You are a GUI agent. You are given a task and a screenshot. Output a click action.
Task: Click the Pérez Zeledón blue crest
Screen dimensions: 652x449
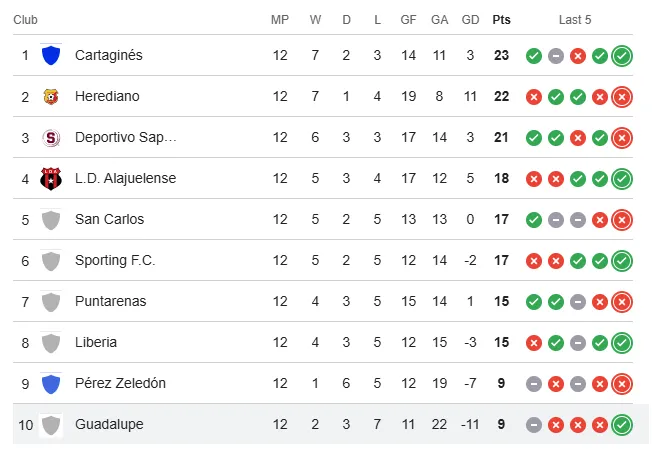(51, 383)
